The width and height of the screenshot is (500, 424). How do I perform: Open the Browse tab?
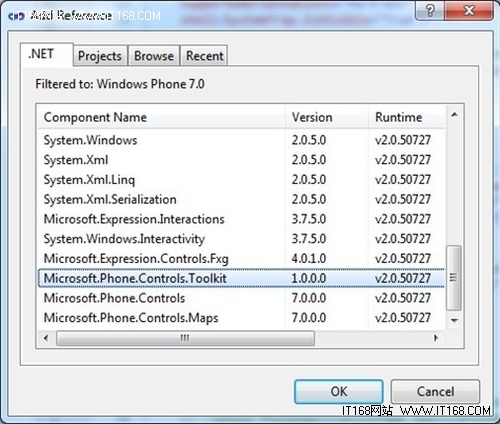154,56
